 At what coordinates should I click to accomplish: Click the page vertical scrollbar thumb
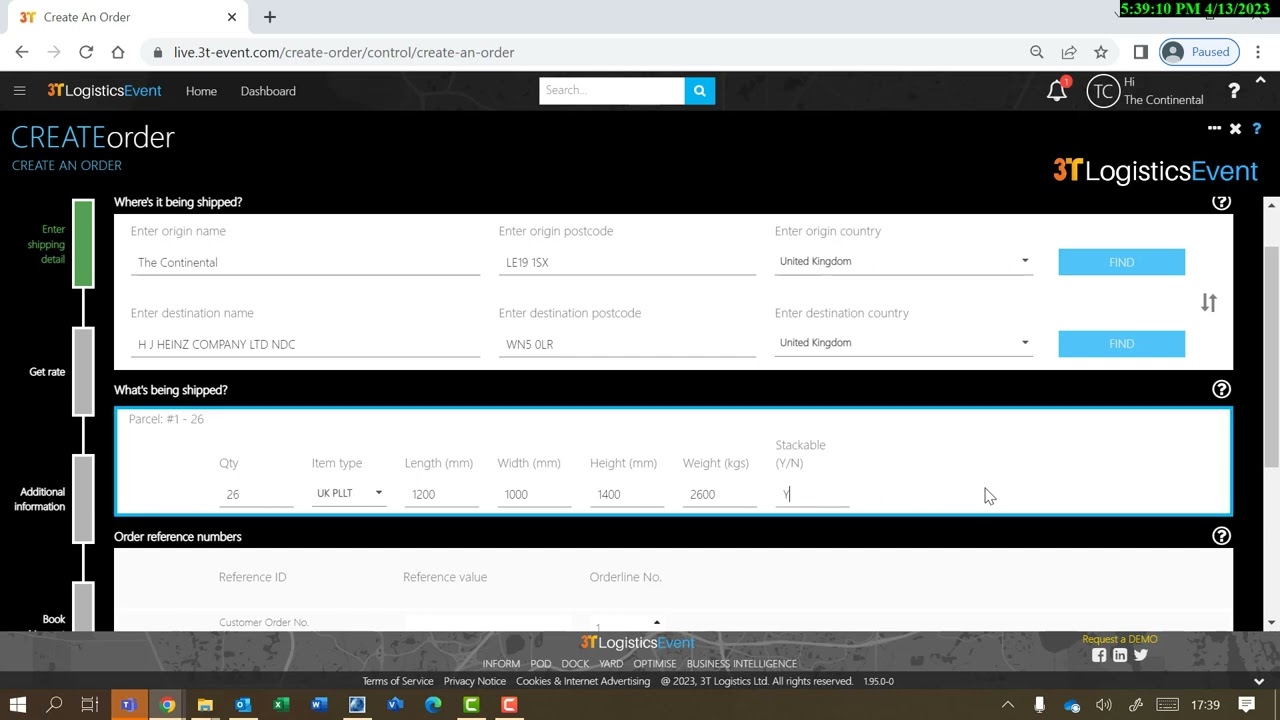click(1271, 355)
